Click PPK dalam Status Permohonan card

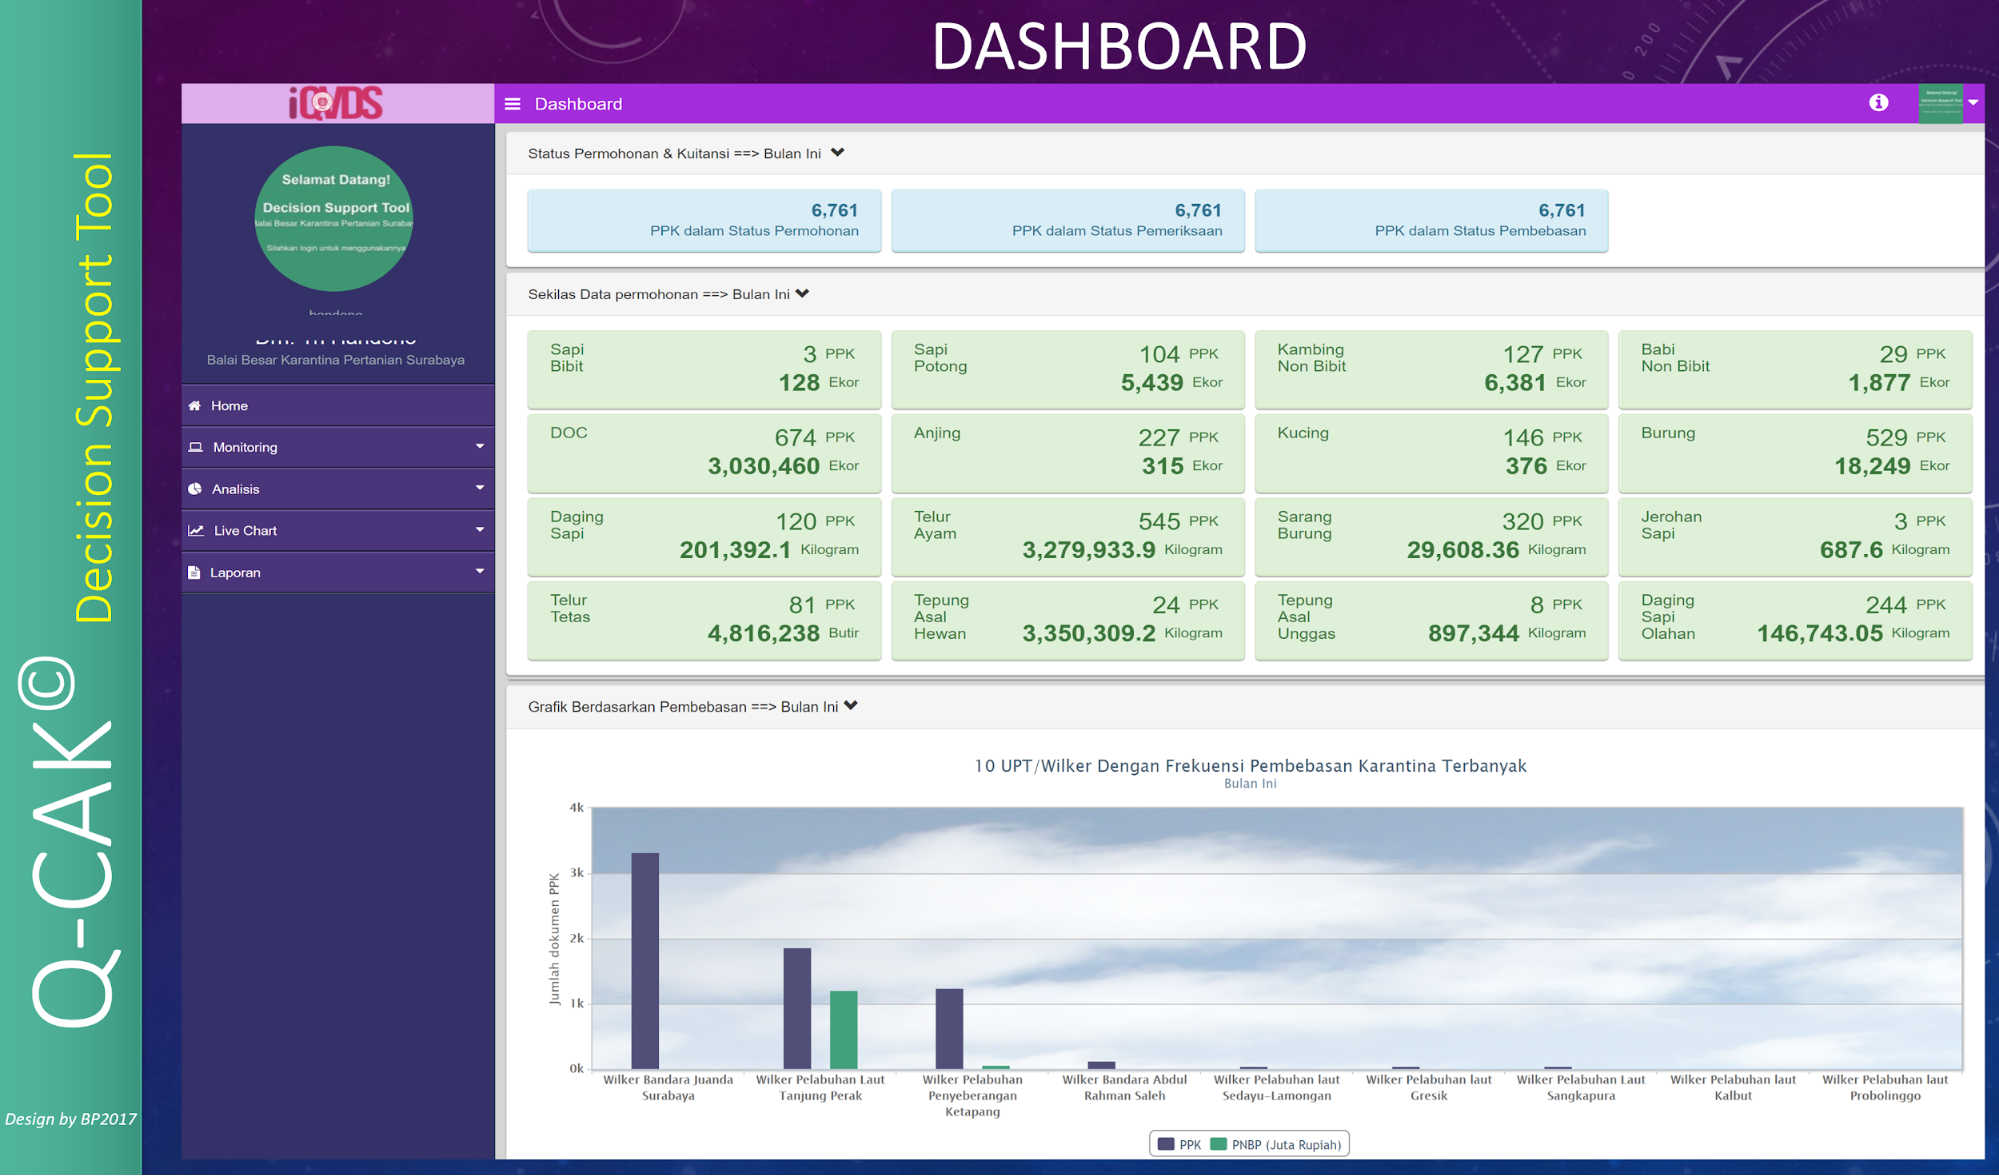(x=704, y=220)
